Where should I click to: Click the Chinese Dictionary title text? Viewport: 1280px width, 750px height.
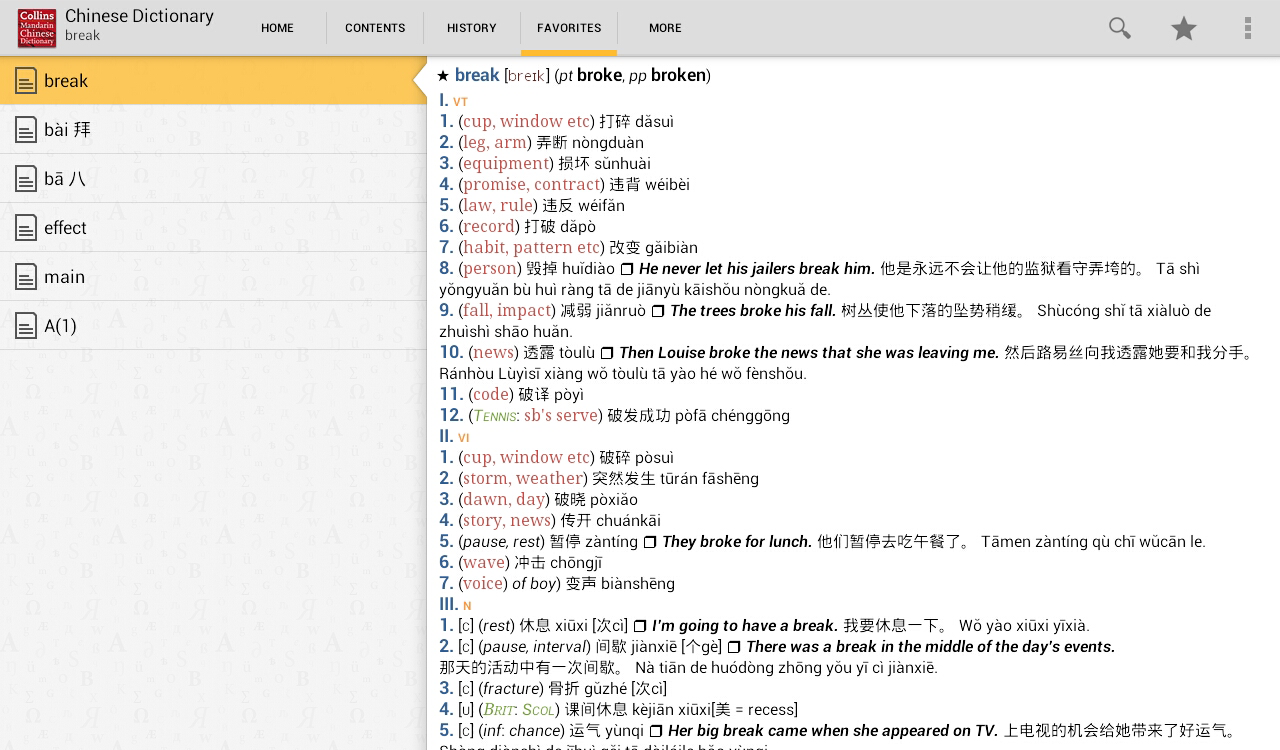pyautogui.click(x=139, y=16)
